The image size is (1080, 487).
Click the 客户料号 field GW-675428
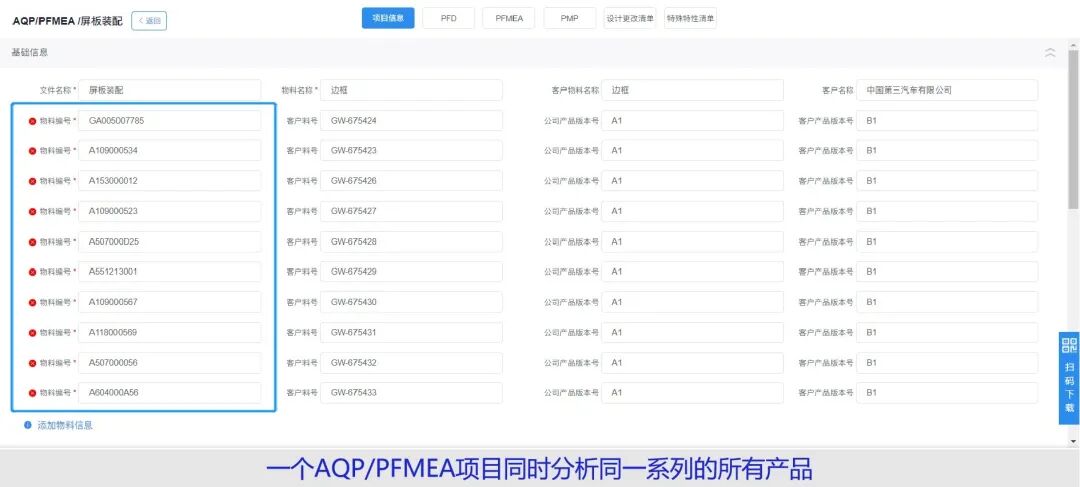tap(411, 242)
